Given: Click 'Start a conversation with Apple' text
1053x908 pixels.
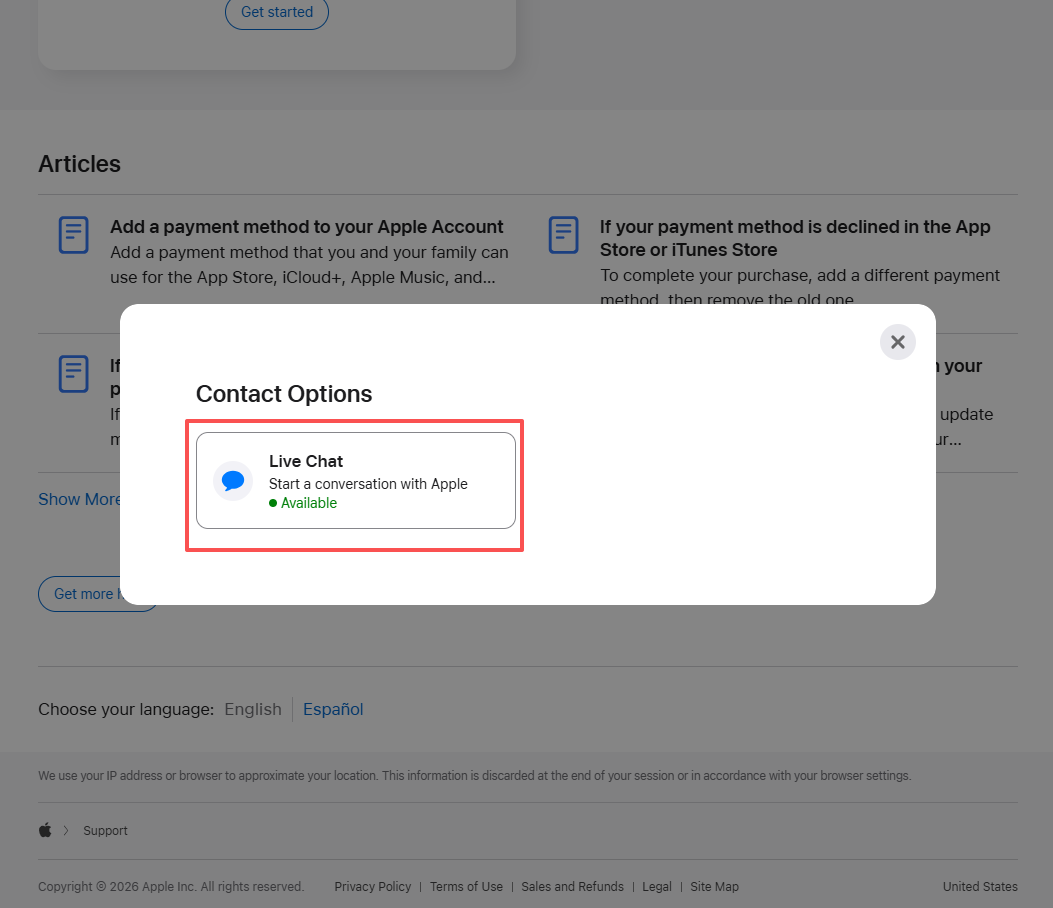Looking at the screenshot, I should 368,484.
